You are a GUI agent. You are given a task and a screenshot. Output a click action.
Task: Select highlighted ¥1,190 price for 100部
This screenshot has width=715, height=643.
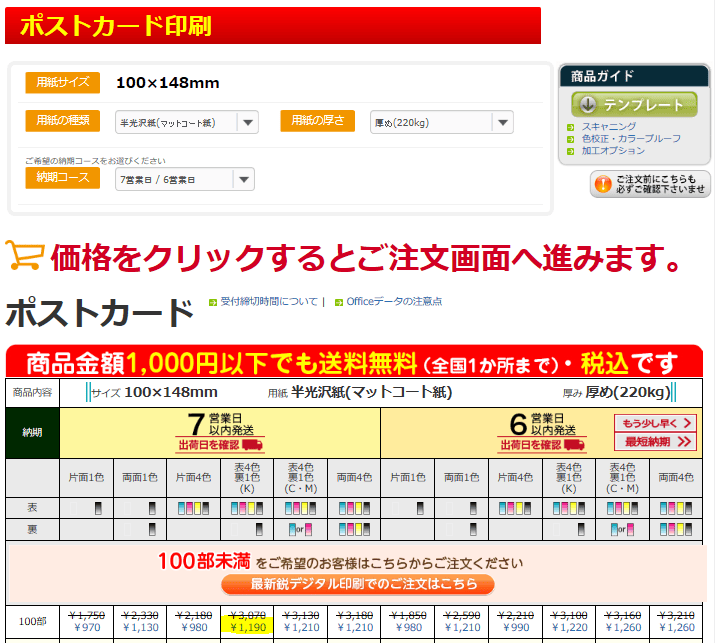247,628
